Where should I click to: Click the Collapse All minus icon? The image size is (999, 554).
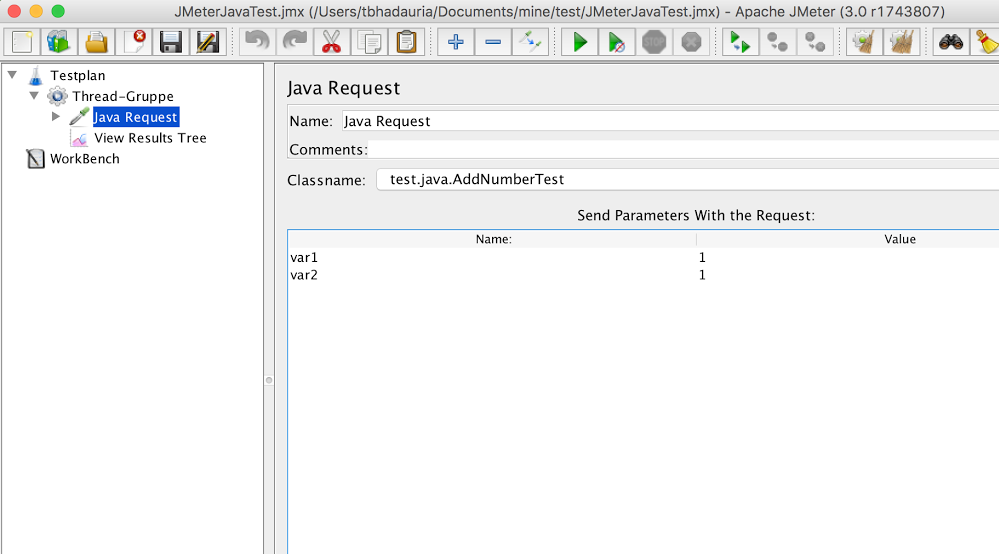tap(492, 43)
